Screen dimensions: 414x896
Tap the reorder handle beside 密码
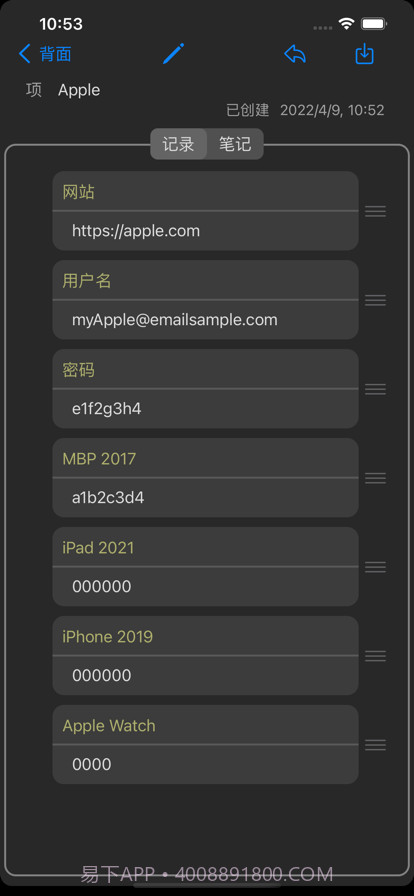click(x=375, y=389)
